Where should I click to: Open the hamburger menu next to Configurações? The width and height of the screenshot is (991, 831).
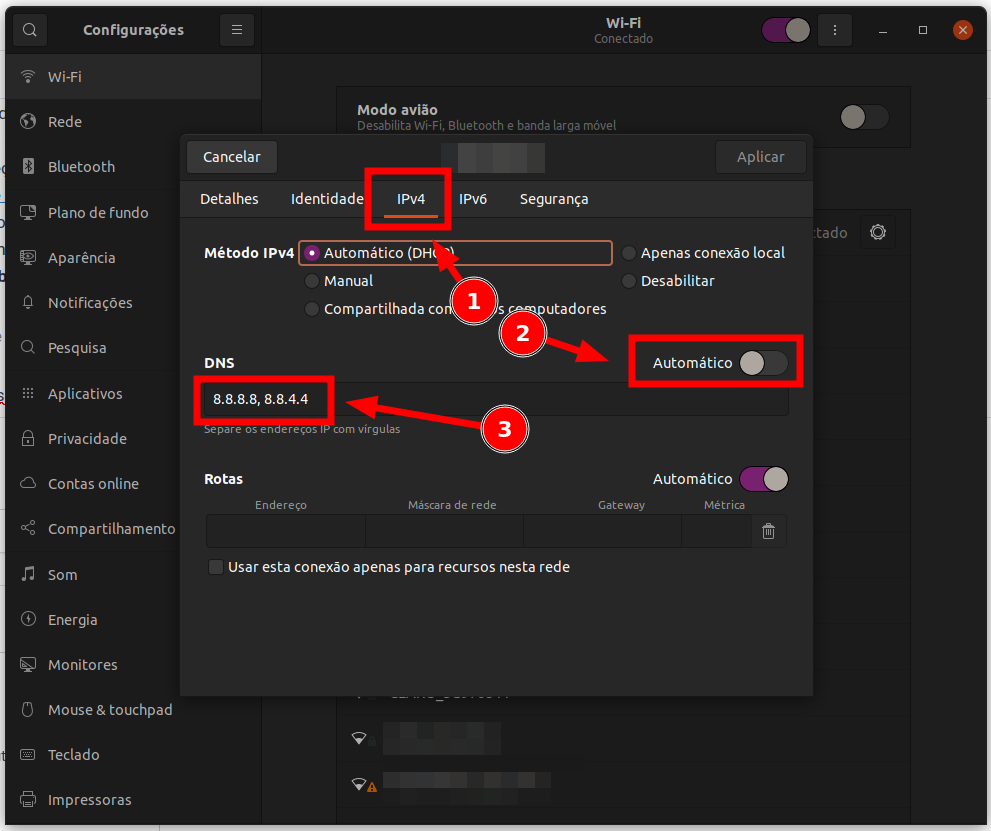[x=237, y=30]
